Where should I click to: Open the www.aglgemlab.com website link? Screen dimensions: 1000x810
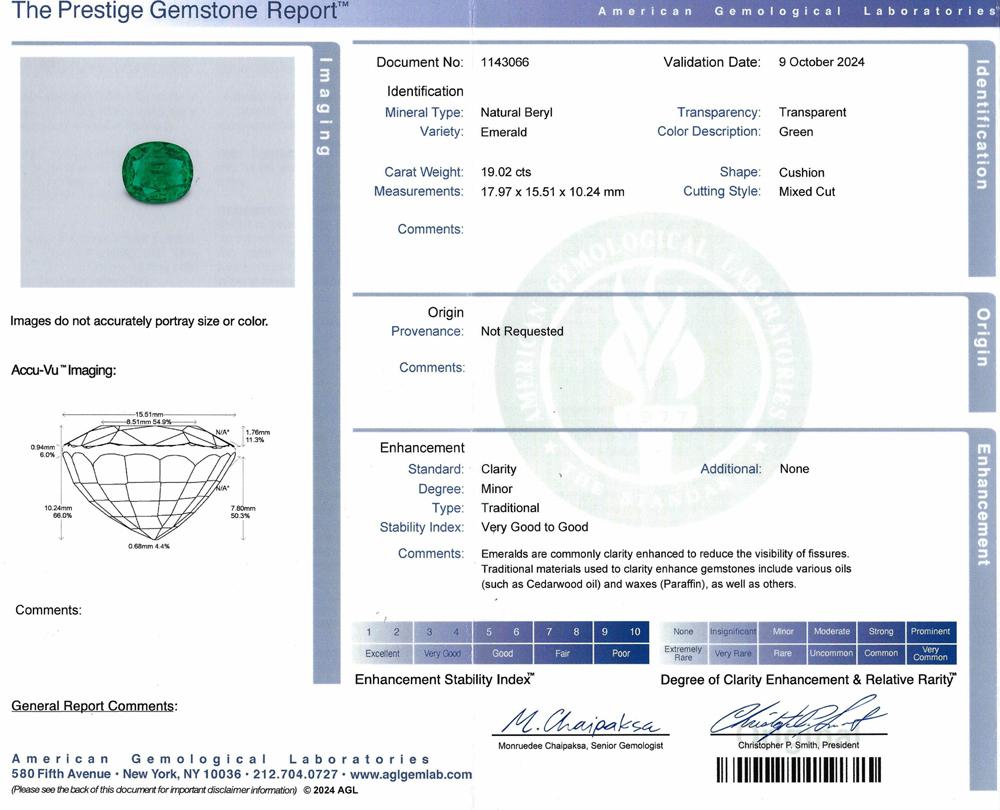pyautogui.click(x=411, y=774)
